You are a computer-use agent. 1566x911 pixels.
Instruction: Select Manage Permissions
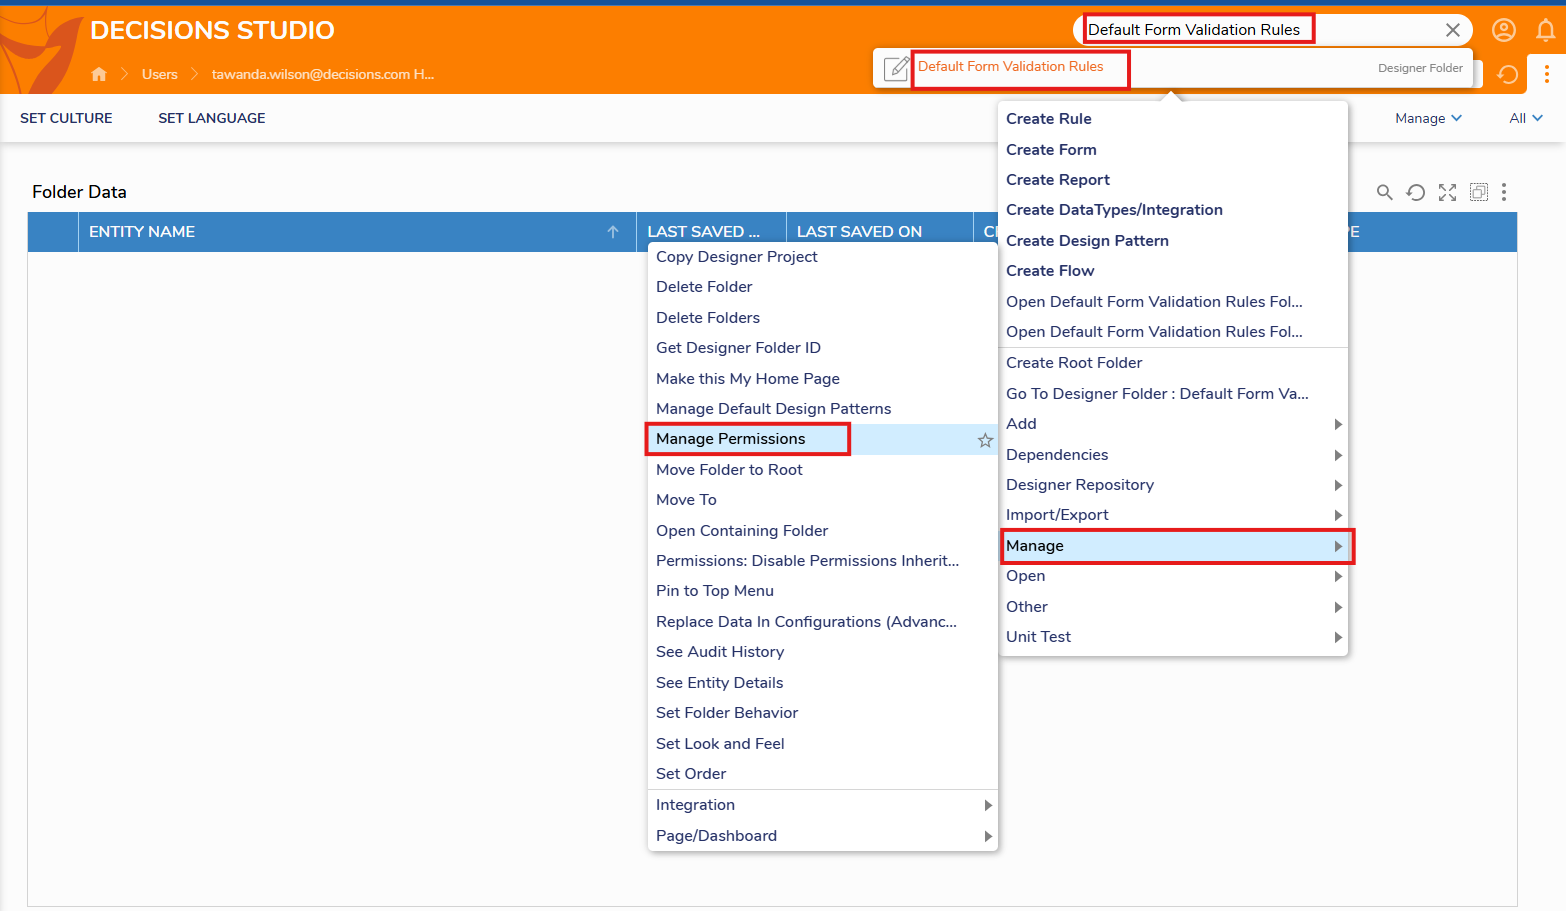tap(730, 439)
